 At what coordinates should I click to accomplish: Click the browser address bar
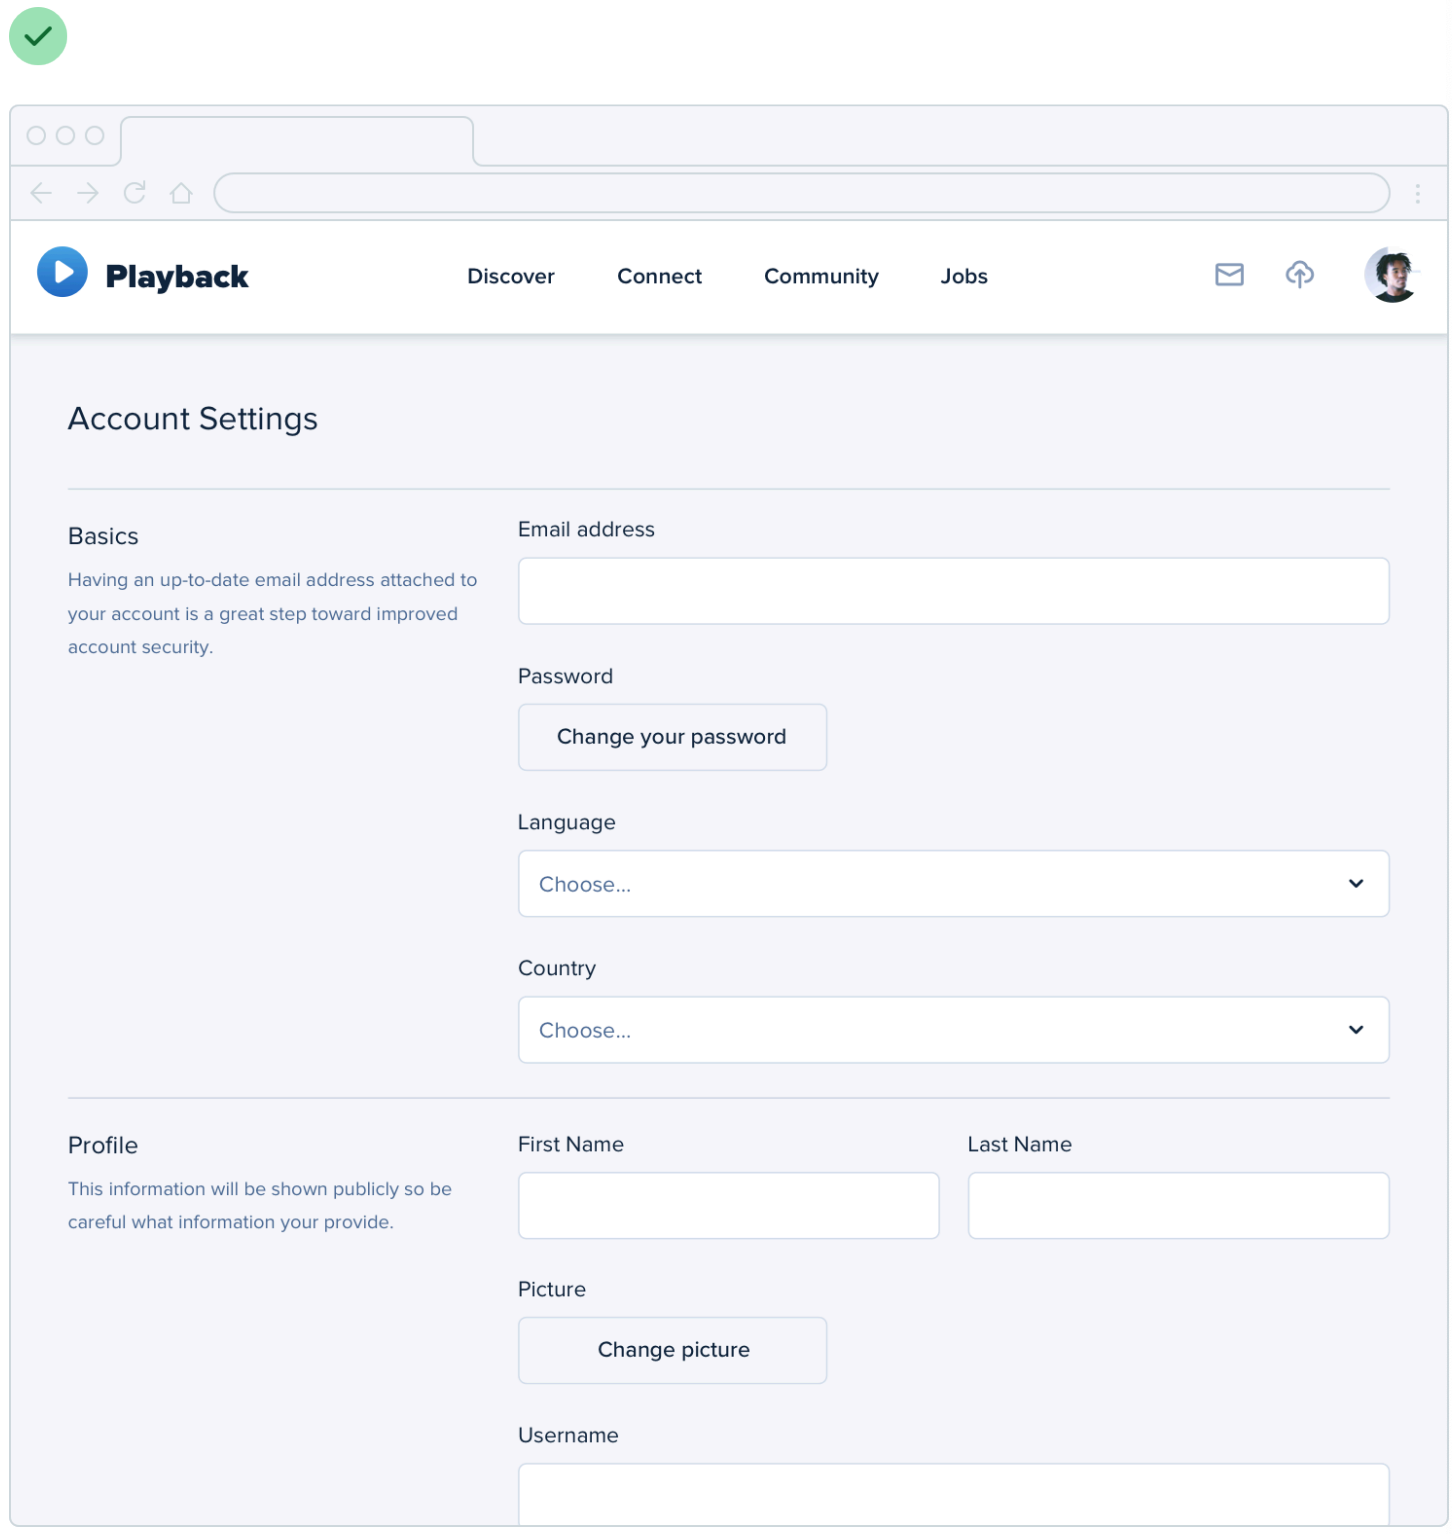[801, 193]
